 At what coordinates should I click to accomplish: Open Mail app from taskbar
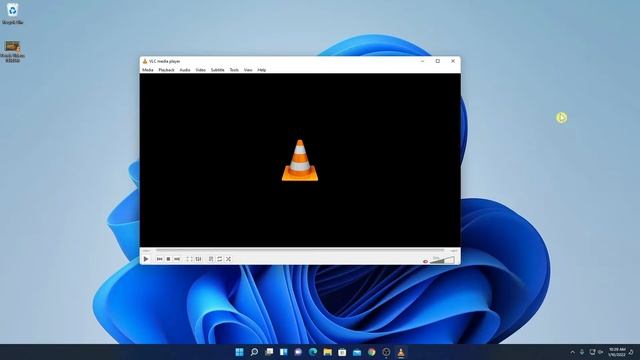coord(357,352)
